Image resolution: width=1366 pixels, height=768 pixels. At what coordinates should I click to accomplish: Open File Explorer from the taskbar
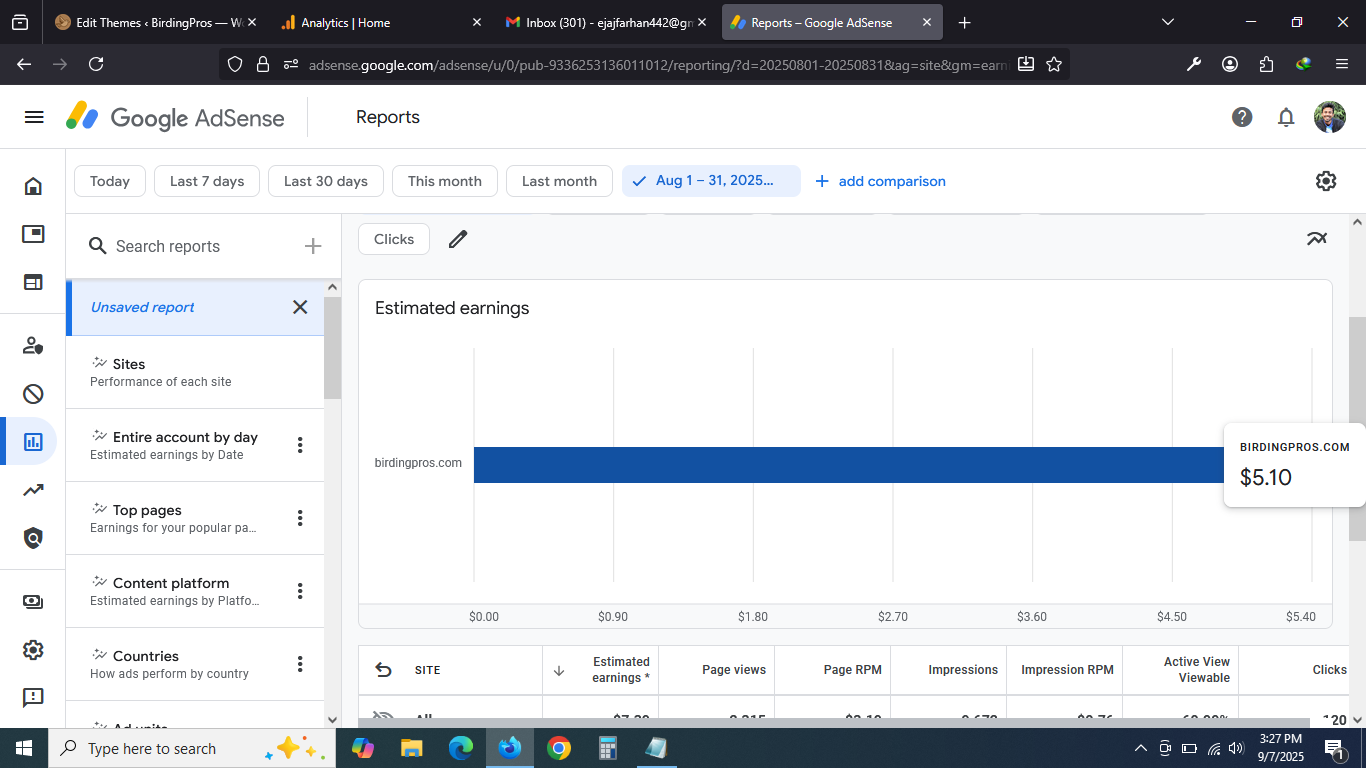click(411, 748)
